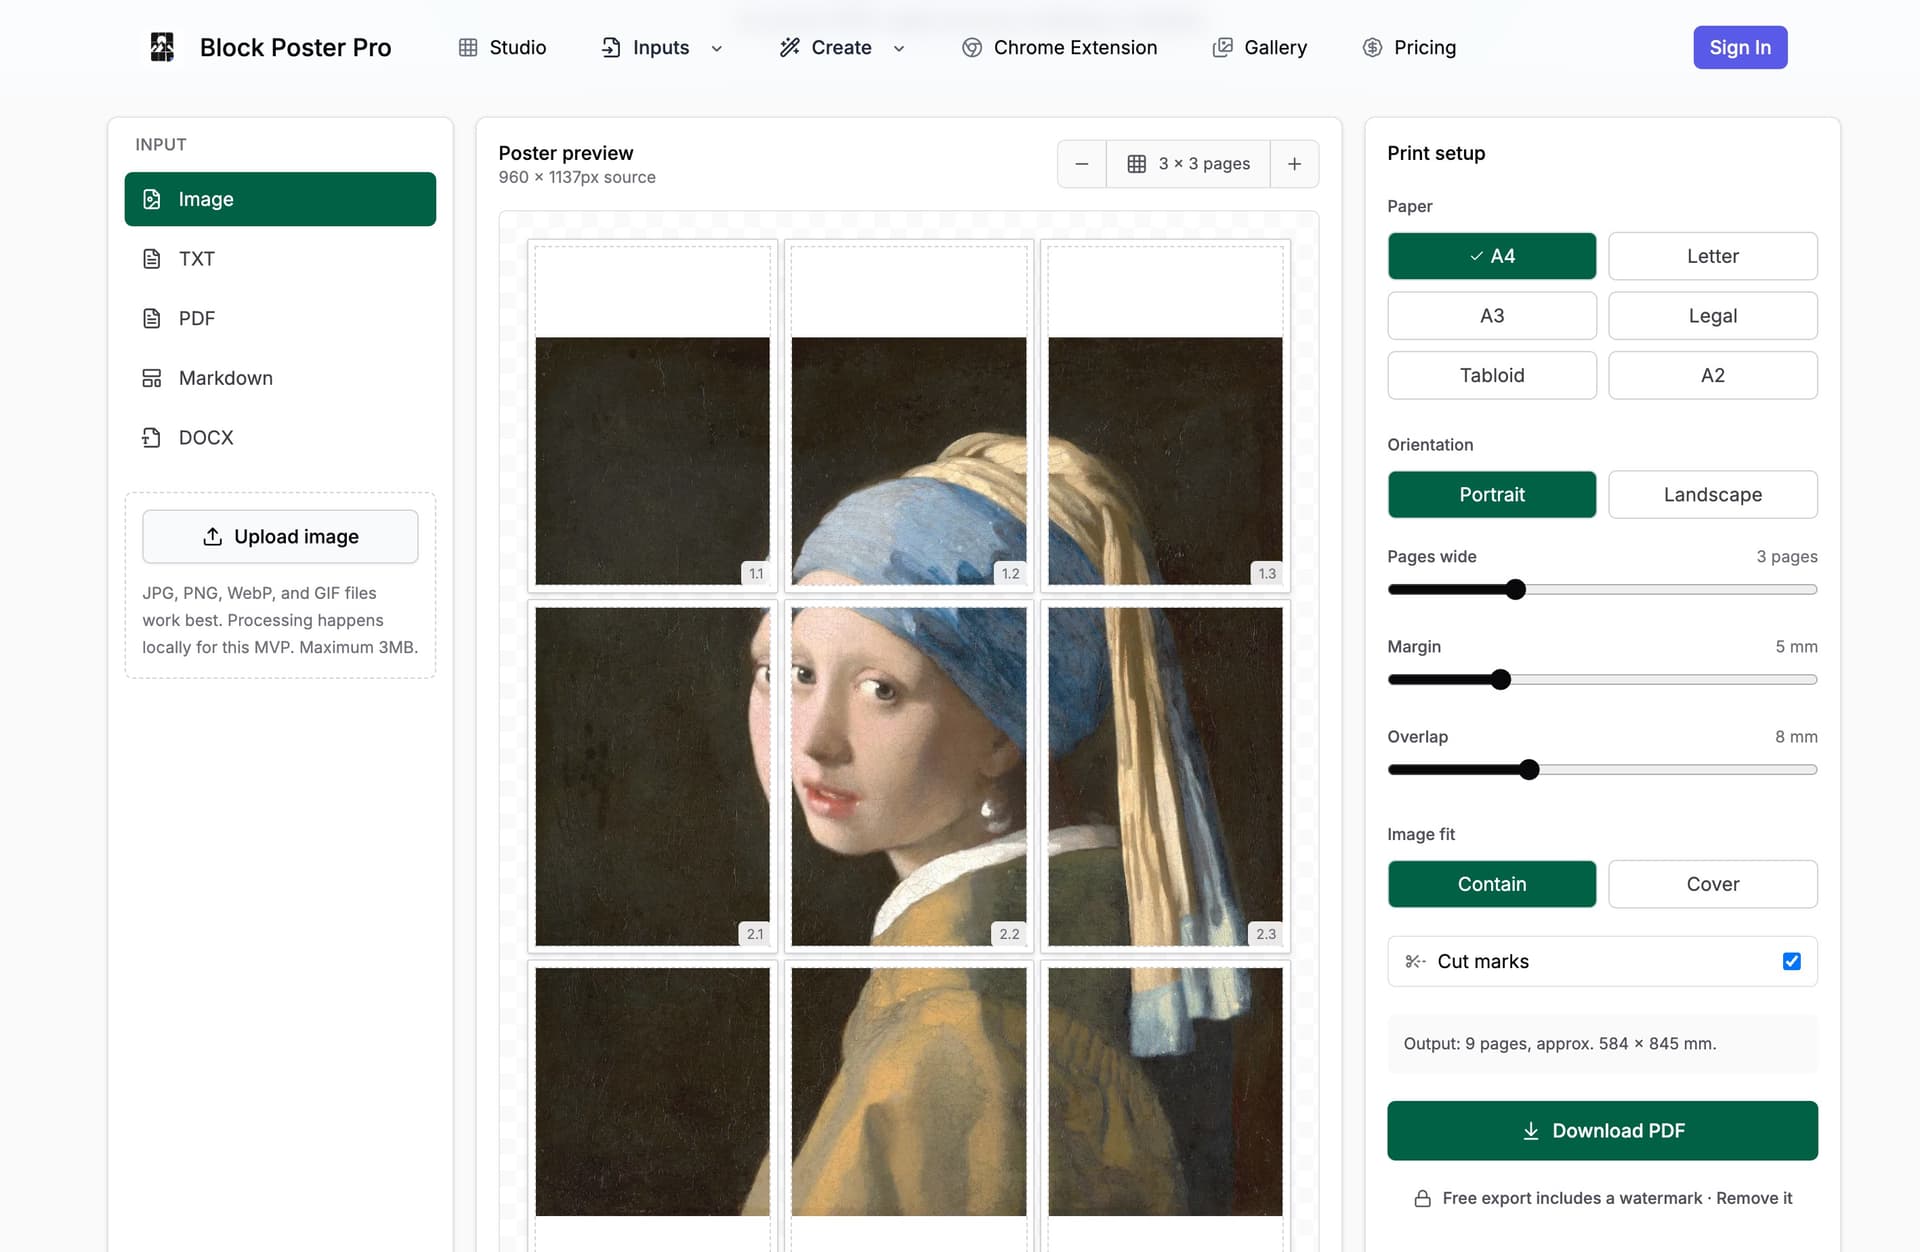Viewport: 1920px width, 1252px height.
Task: Decrease page count with minus button
Action: pyautogui.click(x=1082, y=164)
